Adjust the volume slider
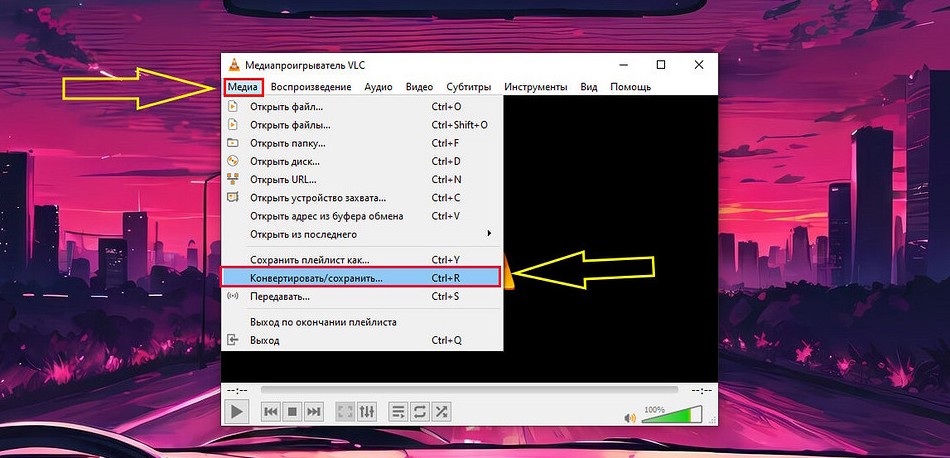This screenshot has width=950, height=458. point(671,415)
